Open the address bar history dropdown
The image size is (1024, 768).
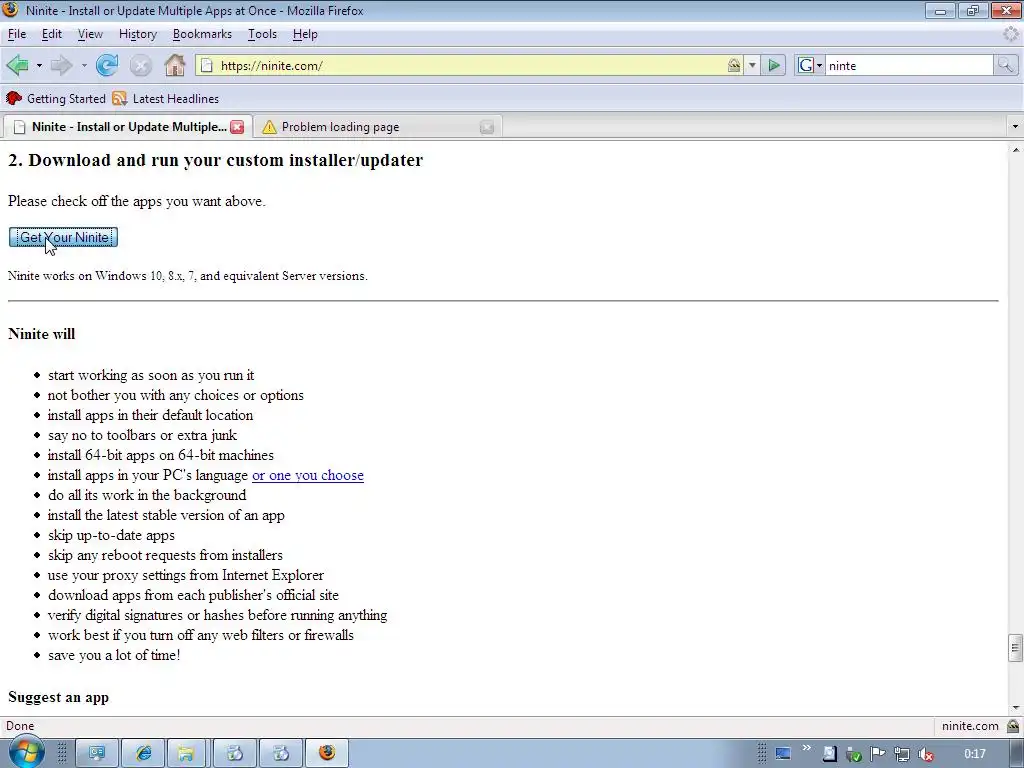point(752,65)
